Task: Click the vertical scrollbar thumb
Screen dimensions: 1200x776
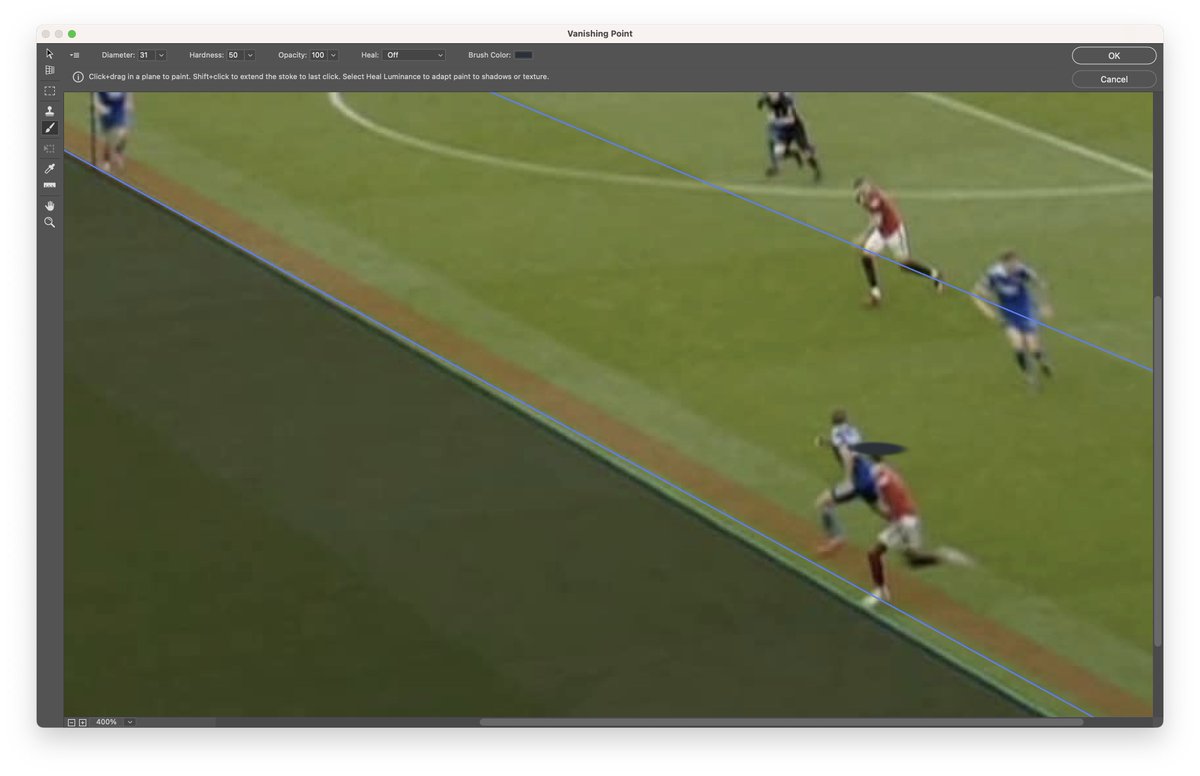Action: coord(1158,470)
